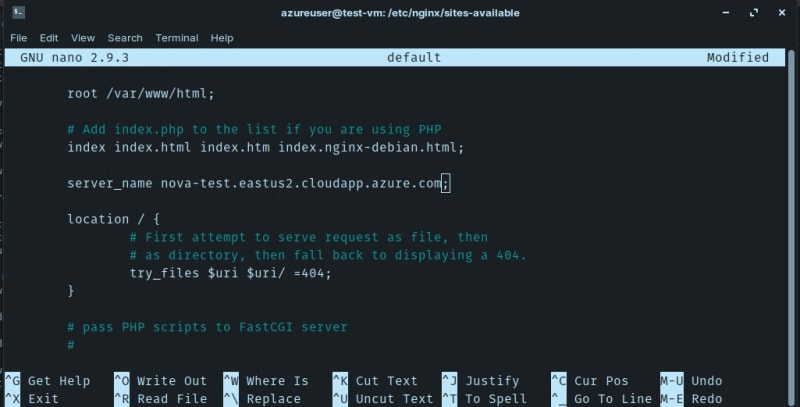The width and height of the screenshot is (800, 407).
Task: Click 'index.nginx-debian.html;' in the index line
Action: [x=371, y=147]
